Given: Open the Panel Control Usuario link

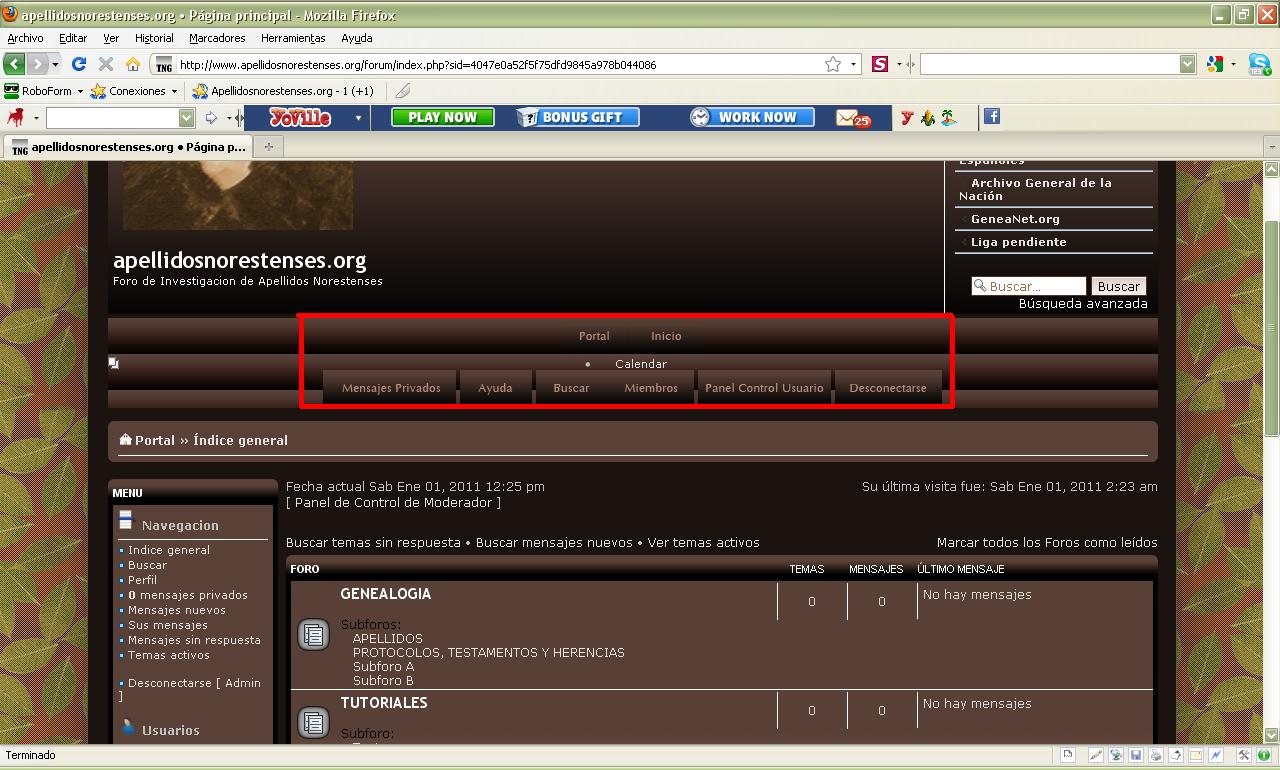Looking at the screenshot, I should [x=764, y=388].
